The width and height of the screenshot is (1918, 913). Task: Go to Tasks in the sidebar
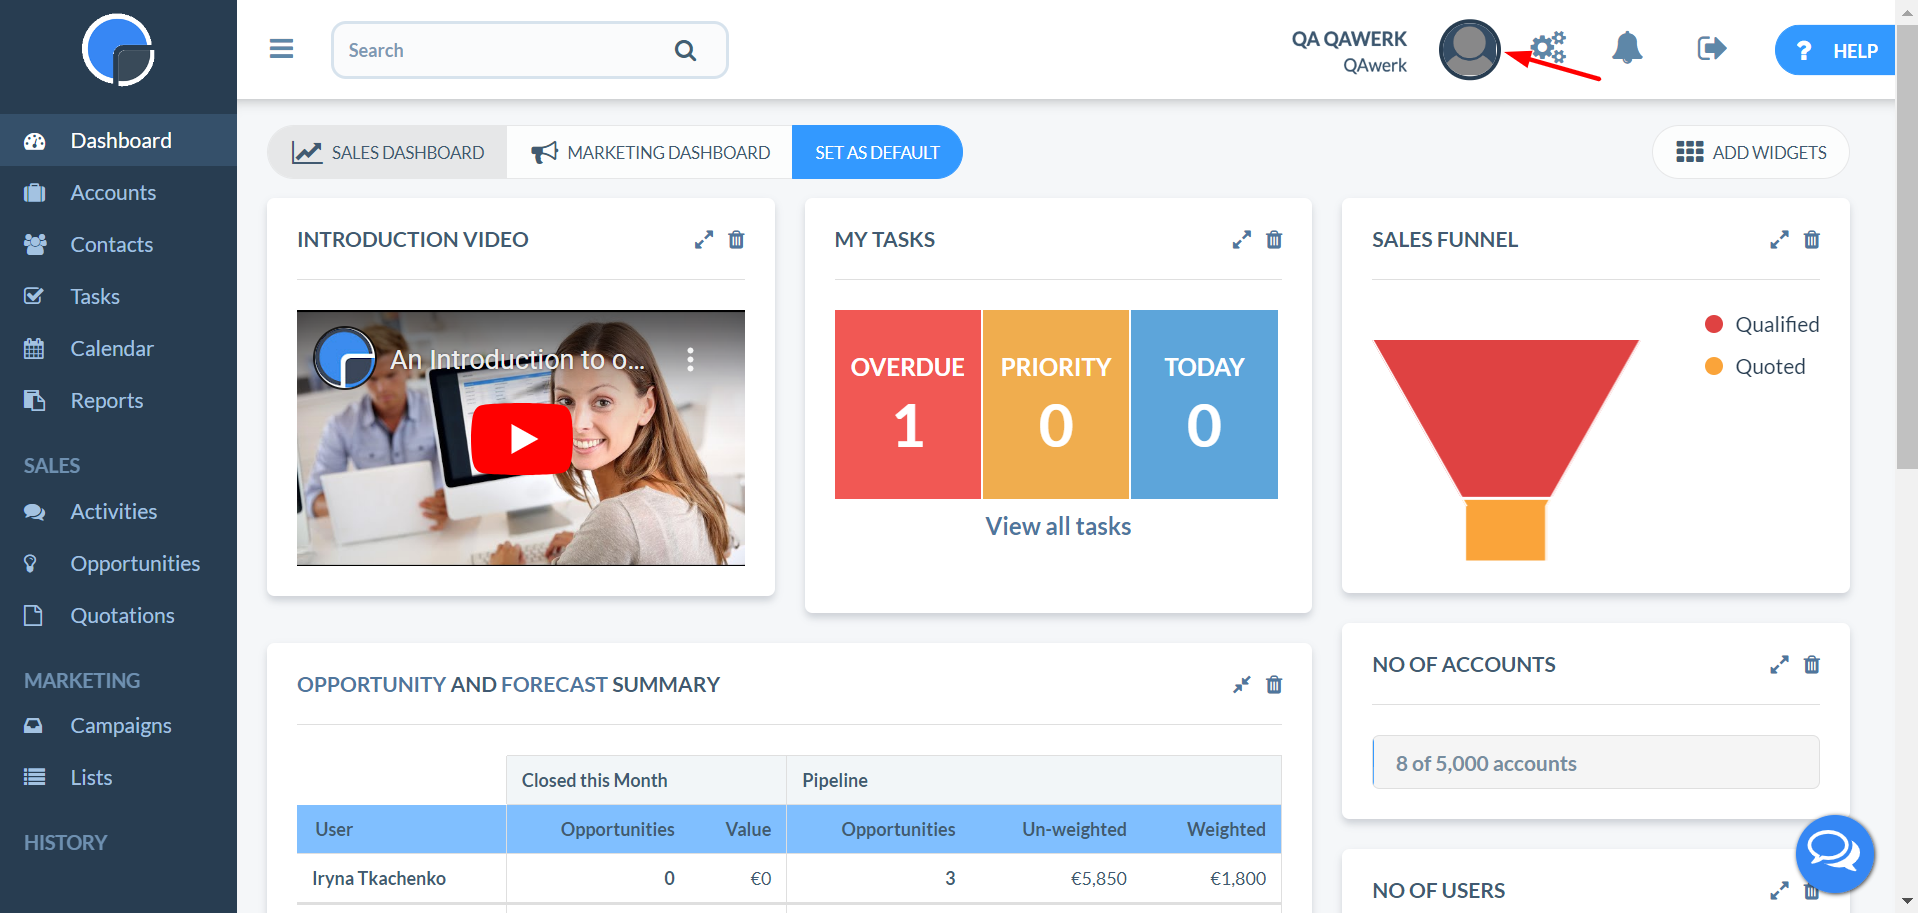coord(118,296)
